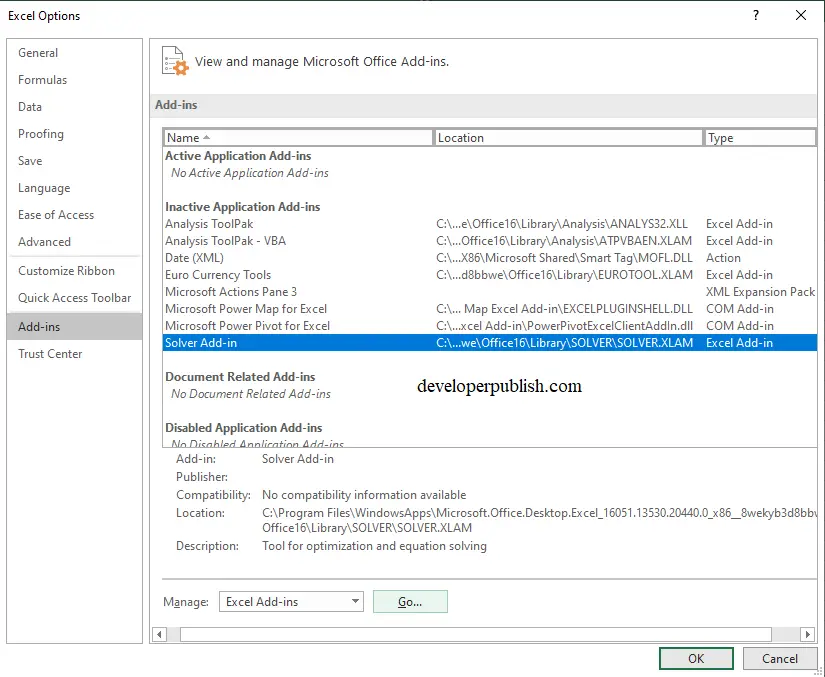
Task: Click the PowerPivotExcelClientAddIn.dll path
Action: coord(565,326)
